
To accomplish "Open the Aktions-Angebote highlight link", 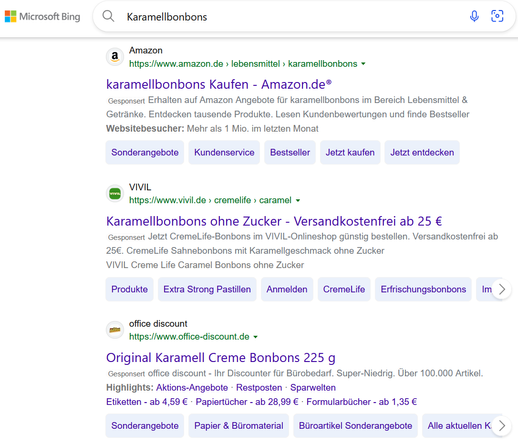I will 192,388.
